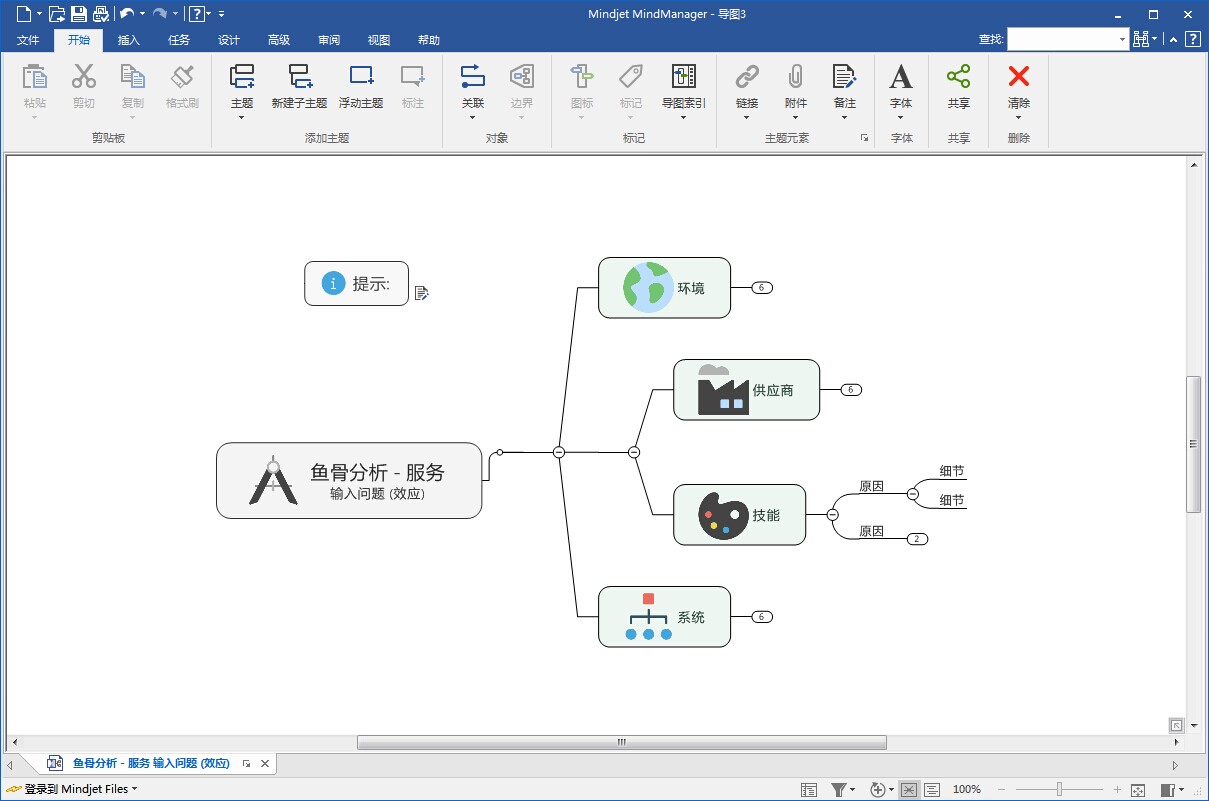Open the 导图索引 (Map Index) panel

684,90
